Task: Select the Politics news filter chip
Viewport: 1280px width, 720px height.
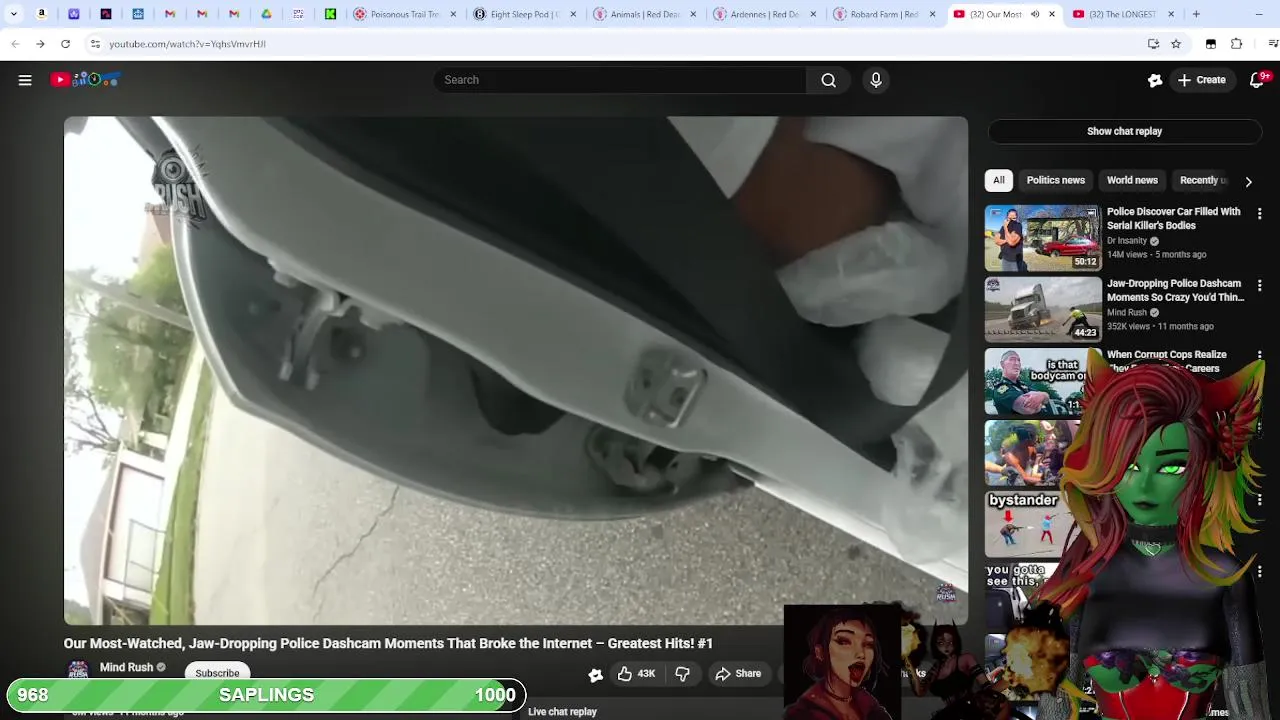Action: (x=1055, y=180)
